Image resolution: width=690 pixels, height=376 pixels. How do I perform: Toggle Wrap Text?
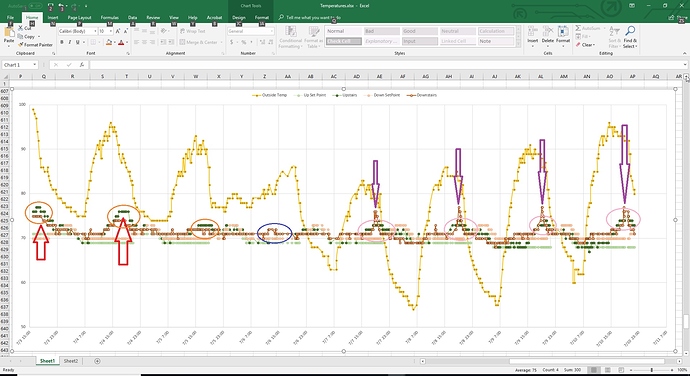192,31
